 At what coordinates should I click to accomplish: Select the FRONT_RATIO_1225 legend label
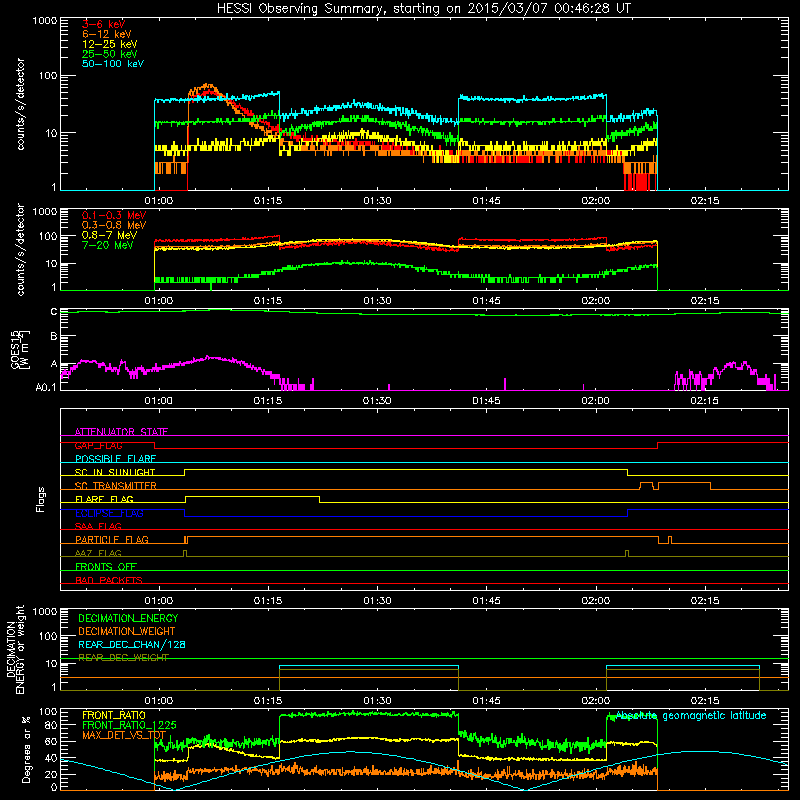coord(129,725)
